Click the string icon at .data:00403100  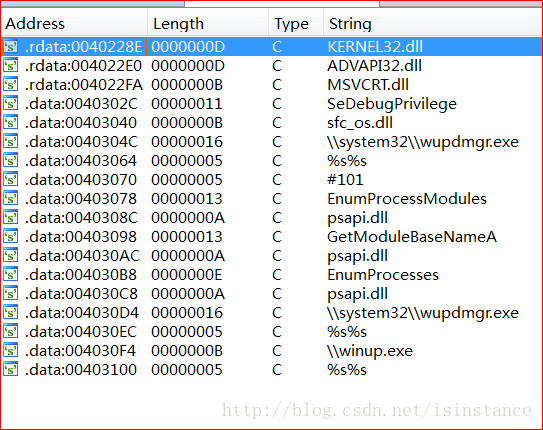(x=10, y=370)
